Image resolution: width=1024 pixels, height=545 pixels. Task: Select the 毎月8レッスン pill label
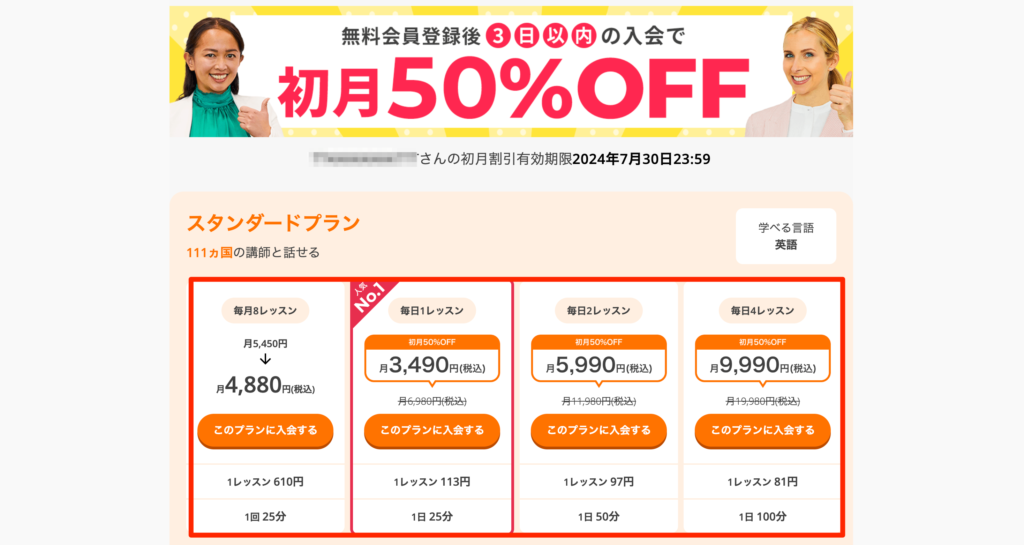(265, 311)
